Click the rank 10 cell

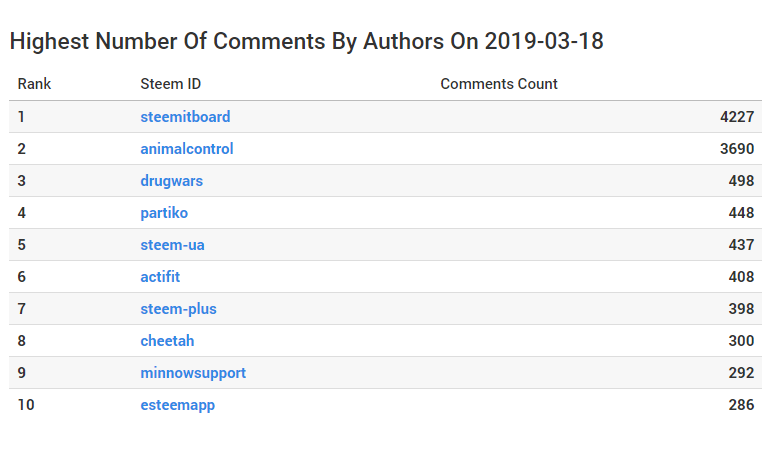(26, 405)
